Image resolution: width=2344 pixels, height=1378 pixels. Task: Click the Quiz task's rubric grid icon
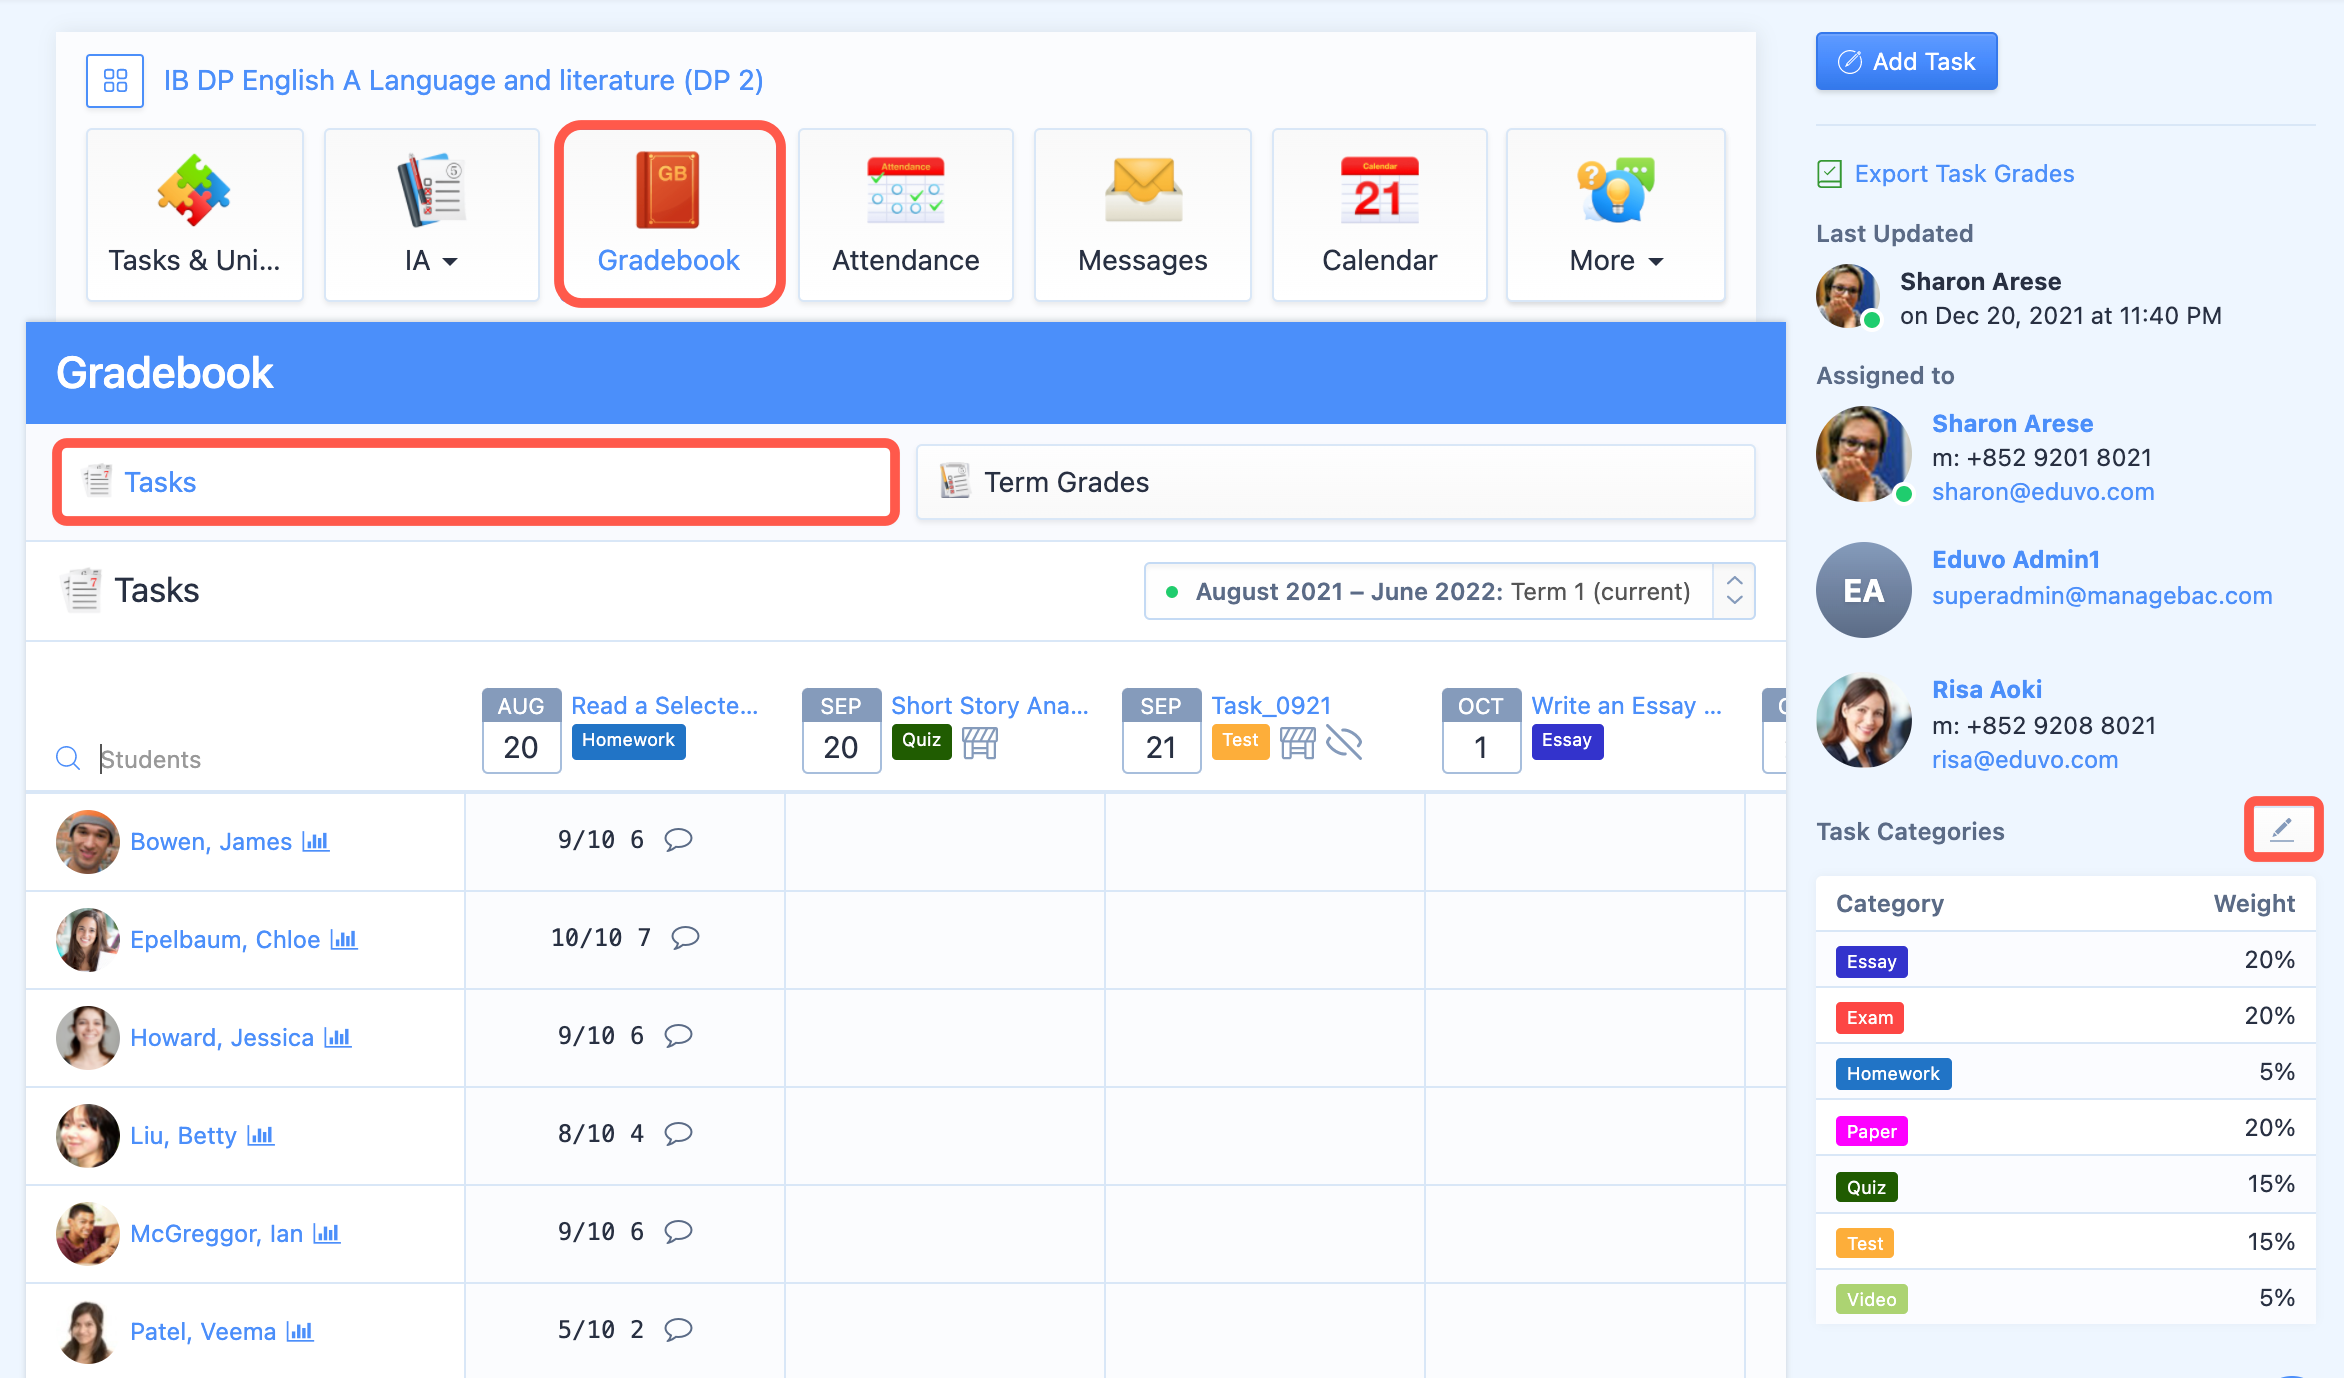click(x=980, y=742)
